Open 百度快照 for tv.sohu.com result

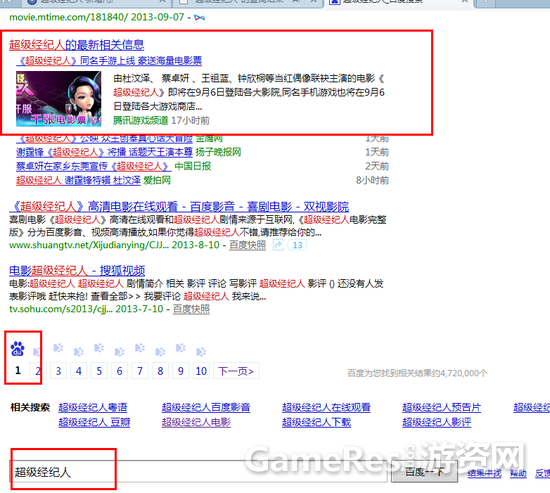192,309
